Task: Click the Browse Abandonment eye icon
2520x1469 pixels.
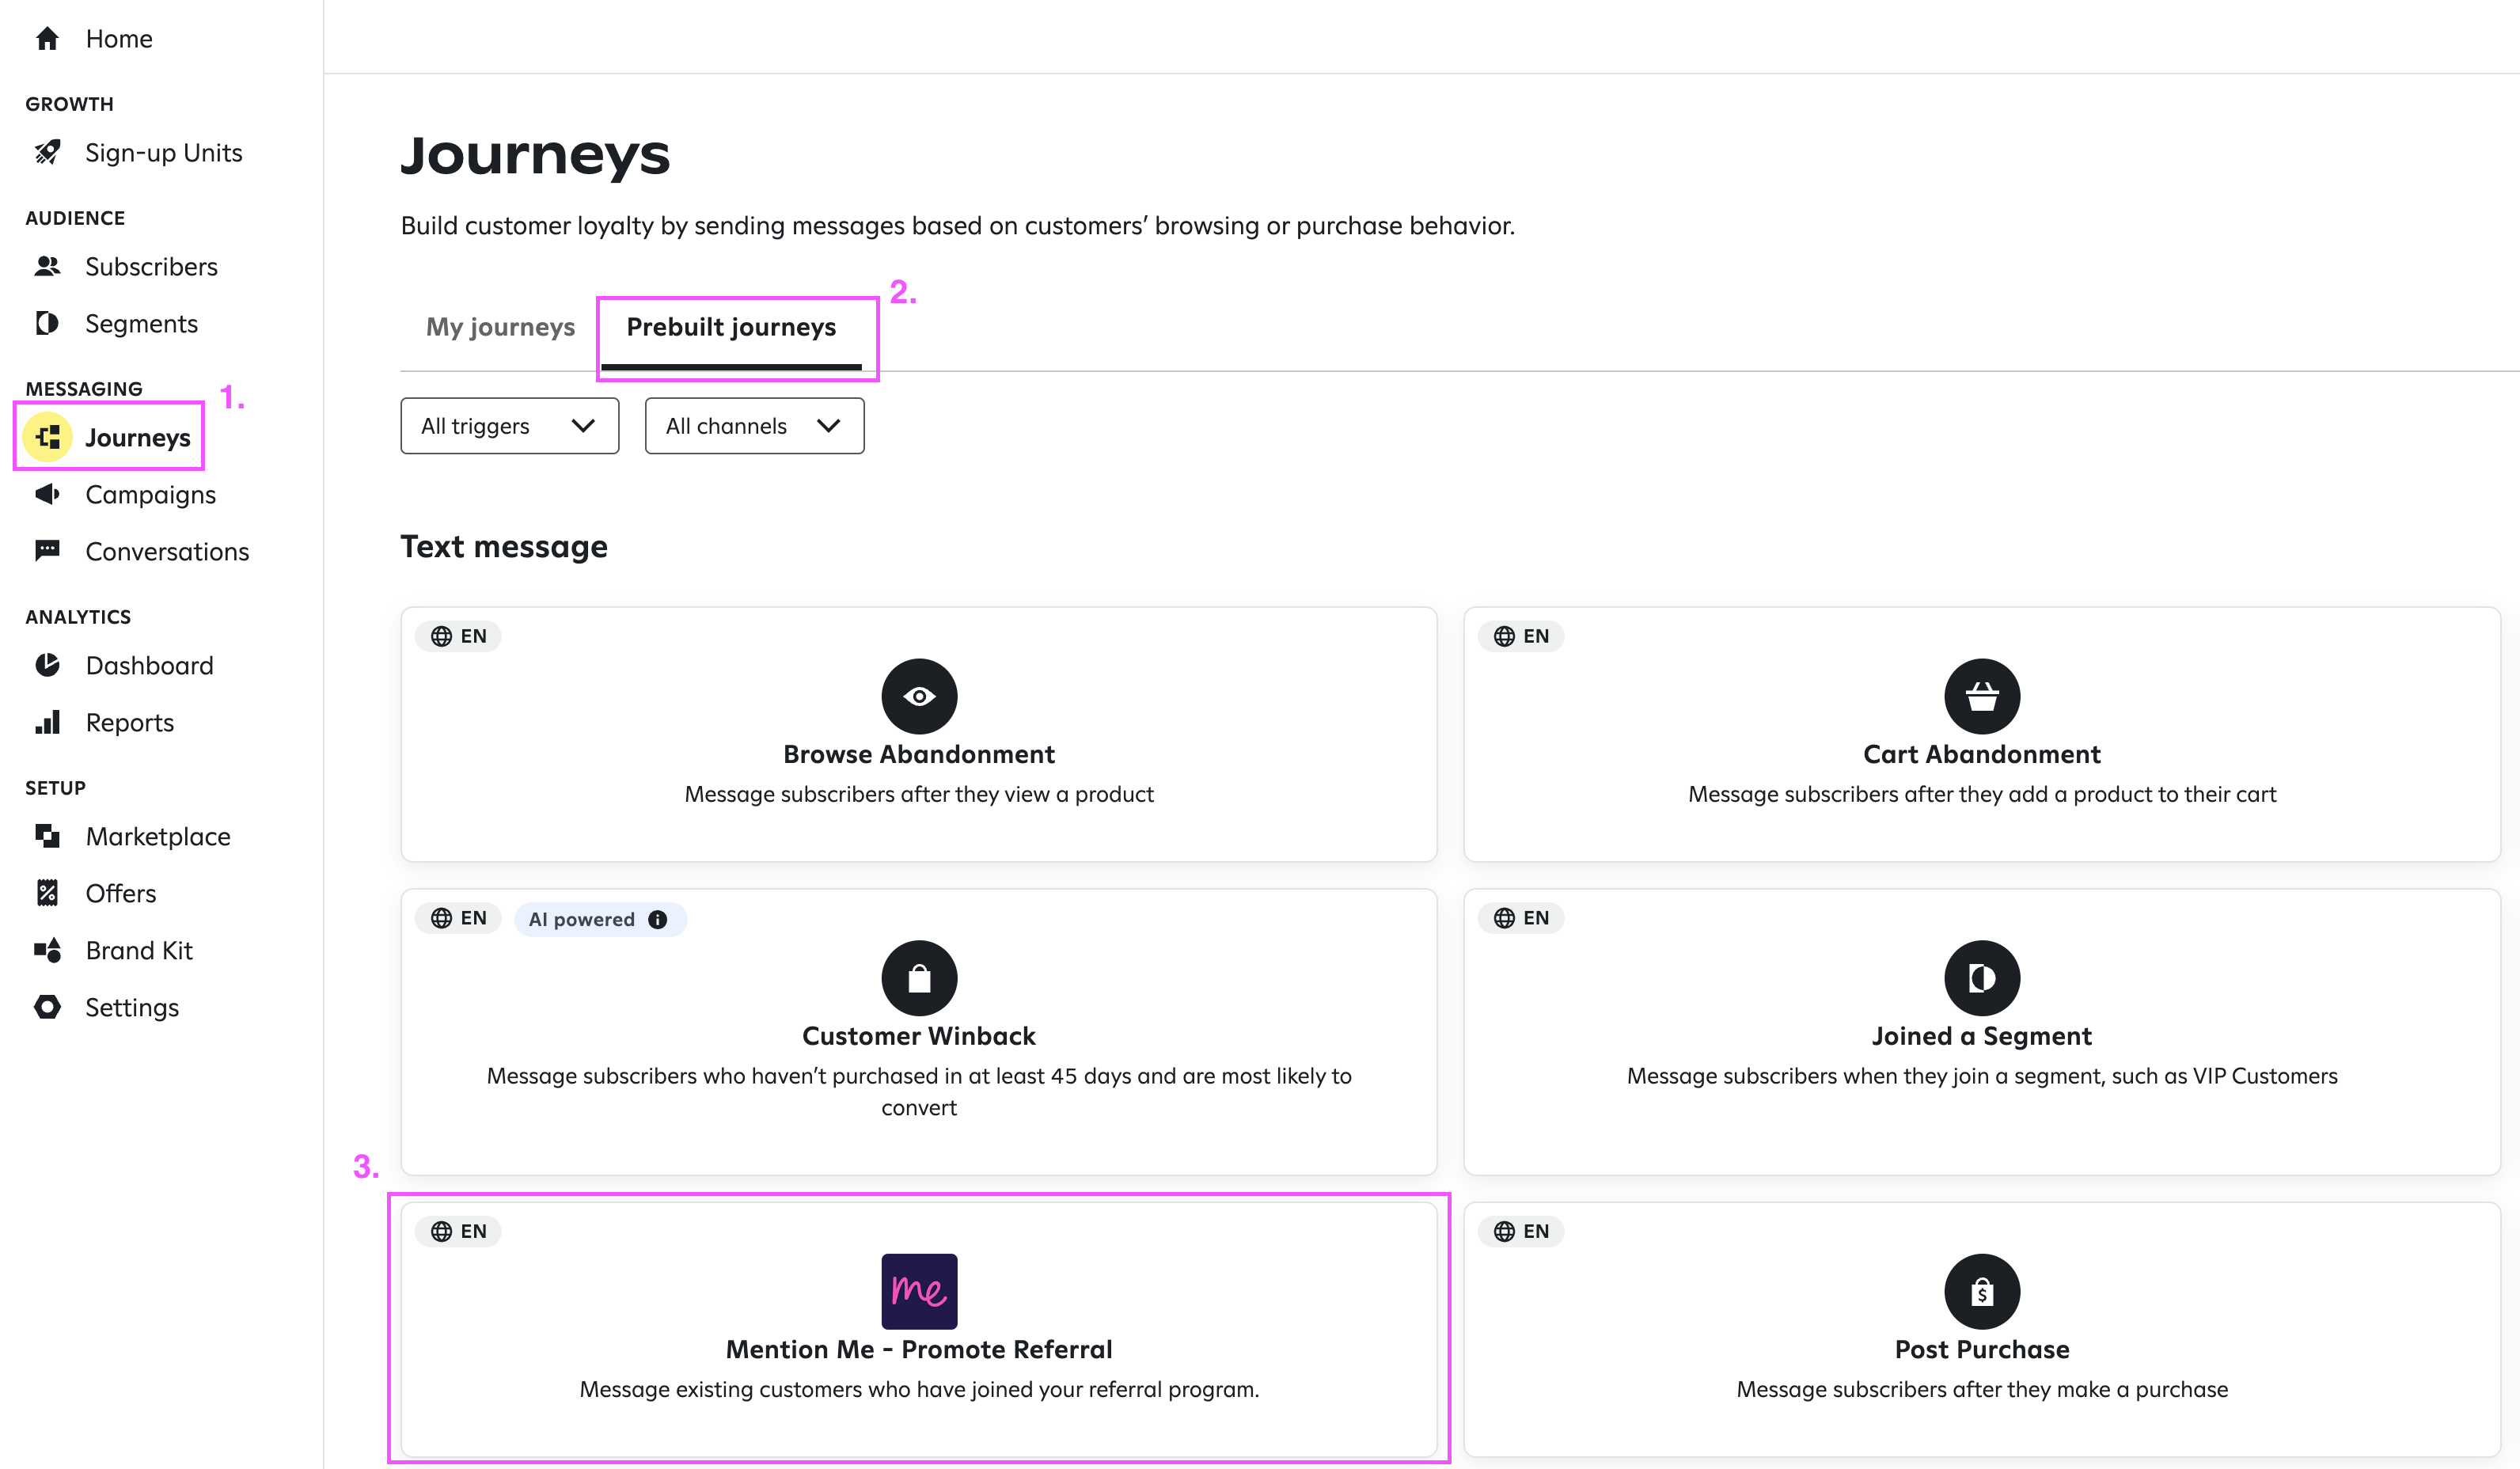Action: coord(919,696)
